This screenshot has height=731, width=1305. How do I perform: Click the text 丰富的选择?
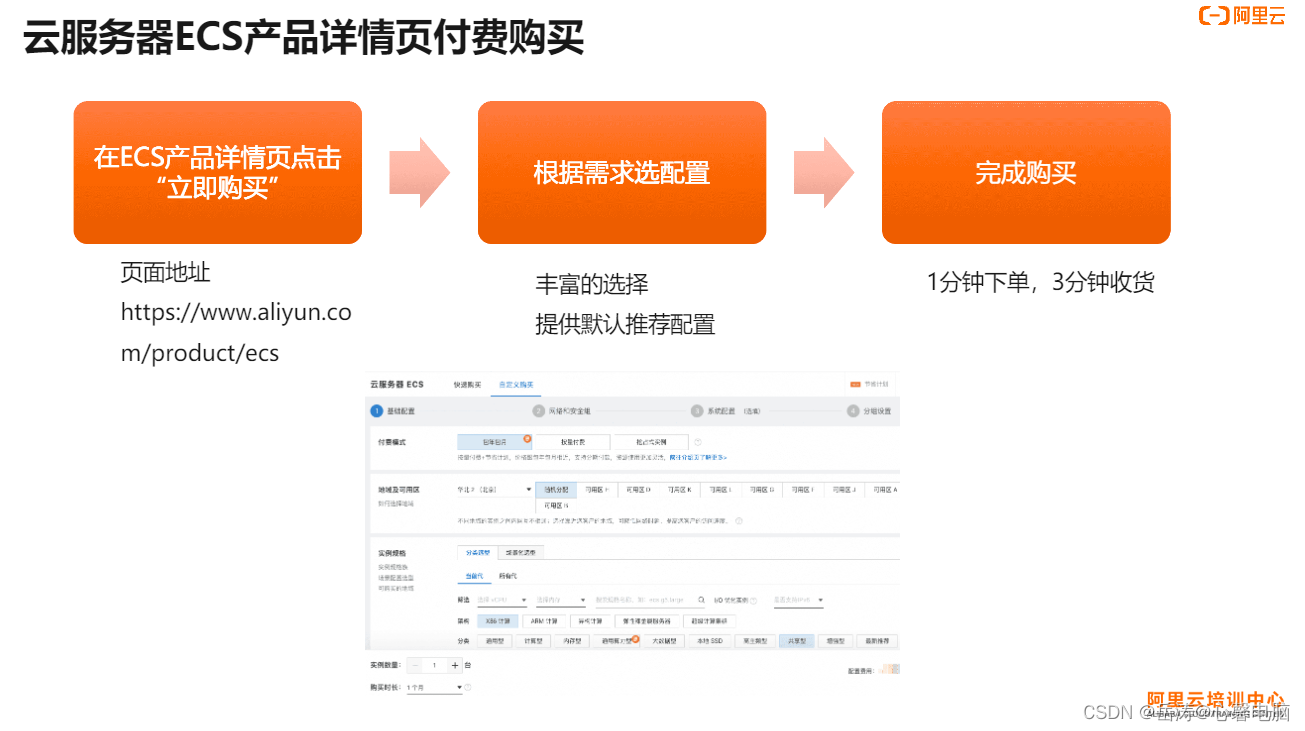coord(592,284)
